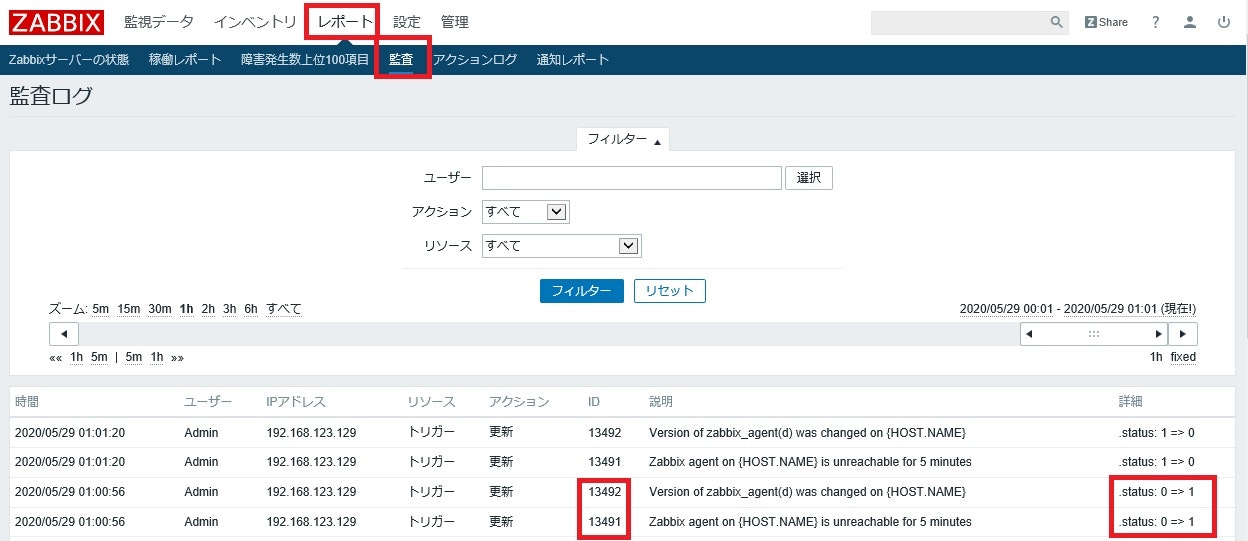1248x541 pixels.
Task: Open the アクションログ submenu
Action: (x=475, y=60)
